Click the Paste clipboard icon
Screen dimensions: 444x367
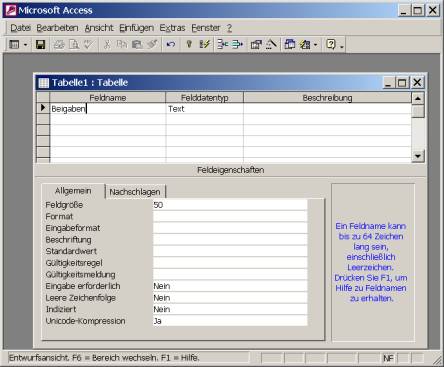point(137,44)
